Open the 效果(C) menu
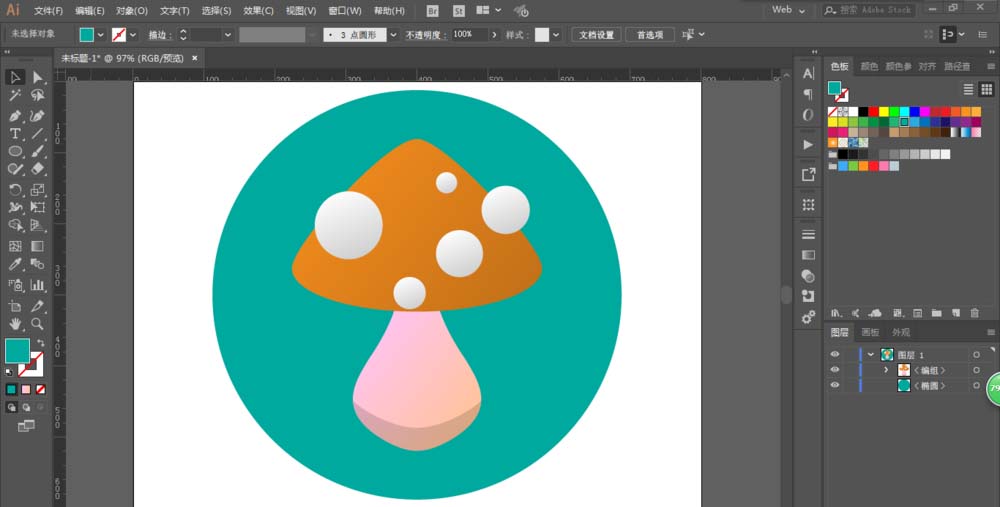1000x507 pixels. [x=258, y=10]
